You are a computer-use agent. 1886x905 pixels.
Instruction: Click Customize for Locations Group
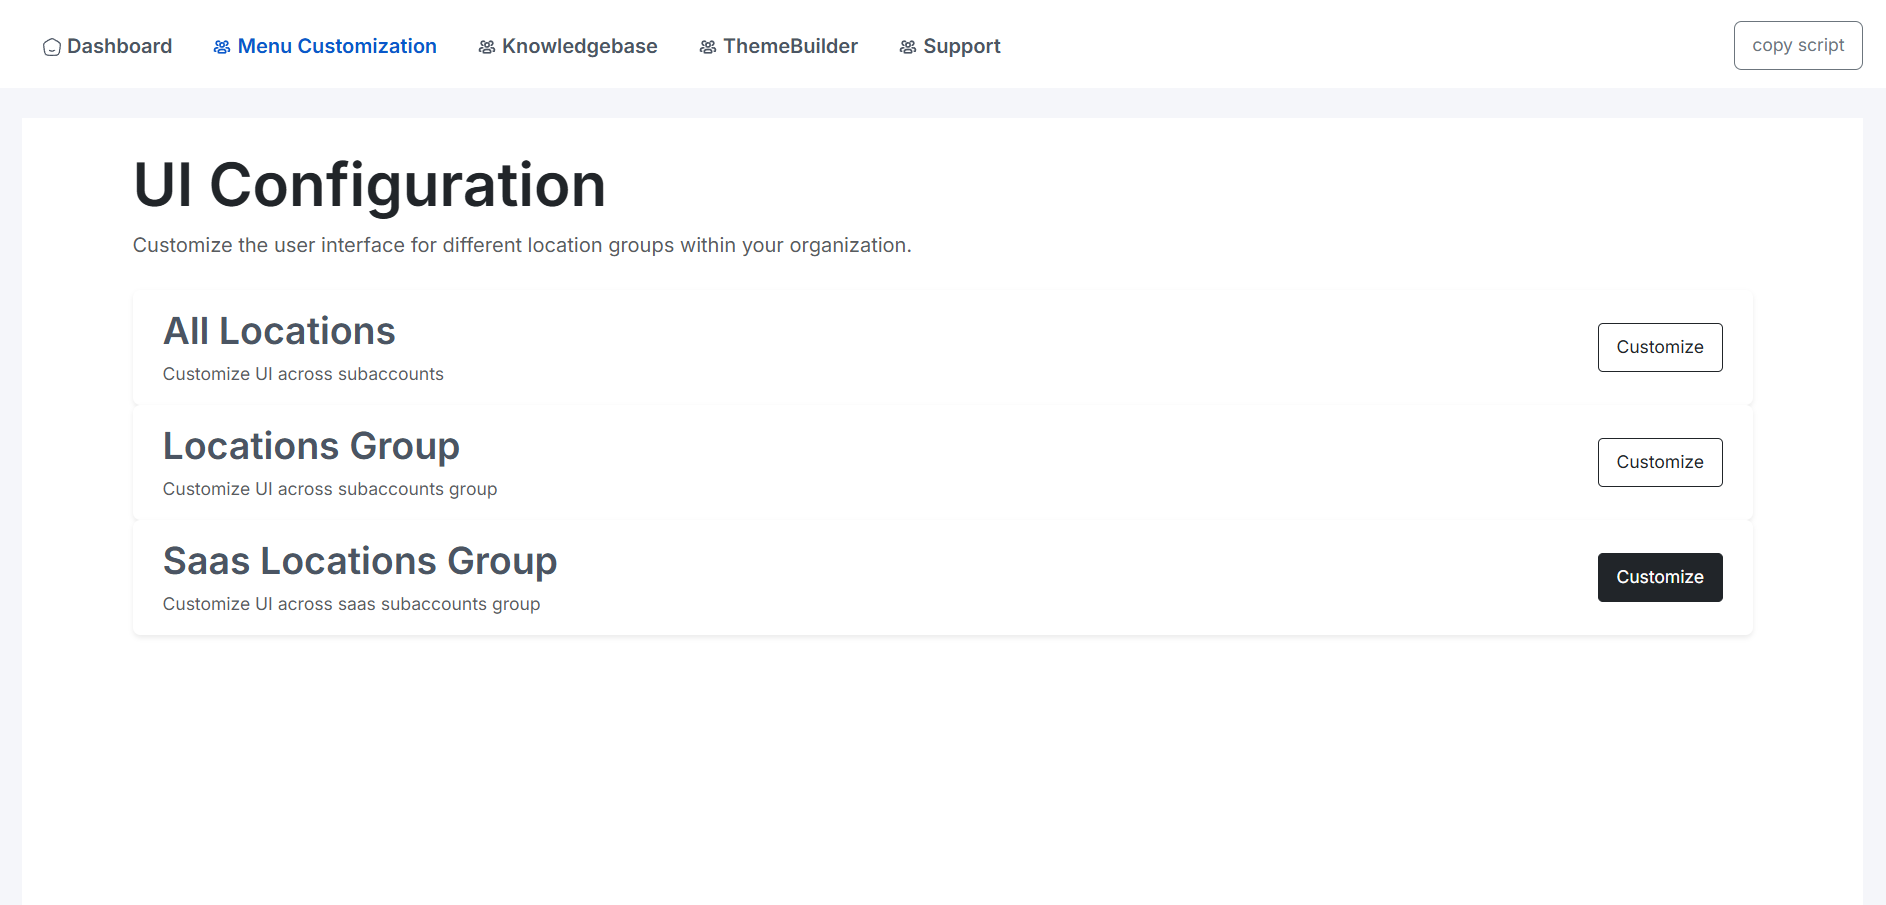(1659, 462)
